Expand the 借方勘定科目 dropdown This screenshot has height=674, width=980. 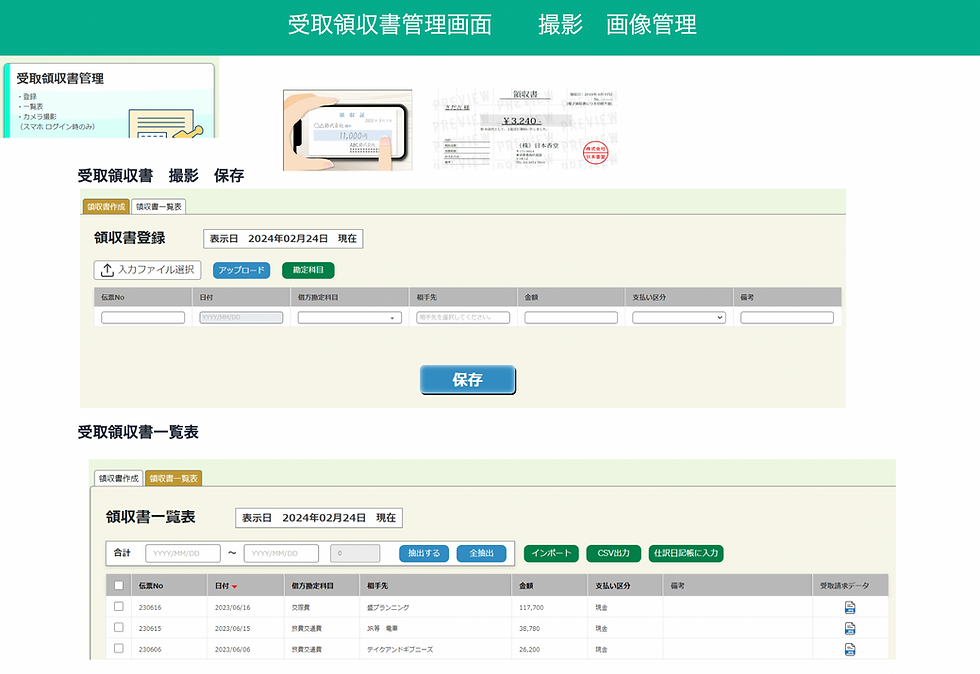coord(349,318)
